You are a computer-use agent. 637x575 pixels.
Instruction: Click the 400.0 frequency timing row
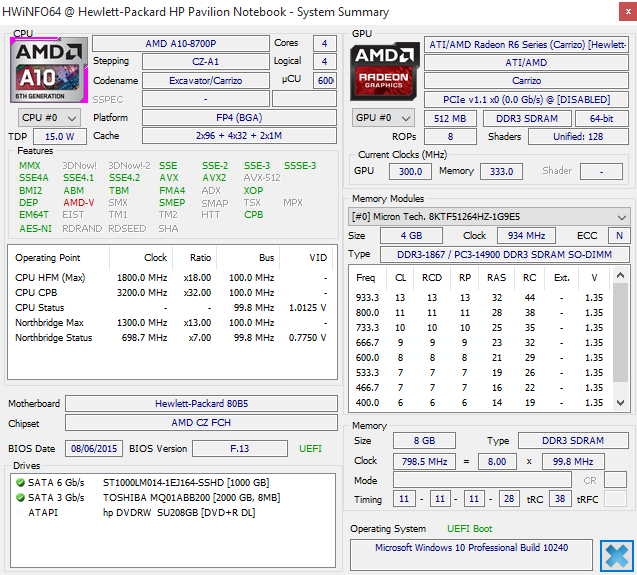tap(481, 403)
